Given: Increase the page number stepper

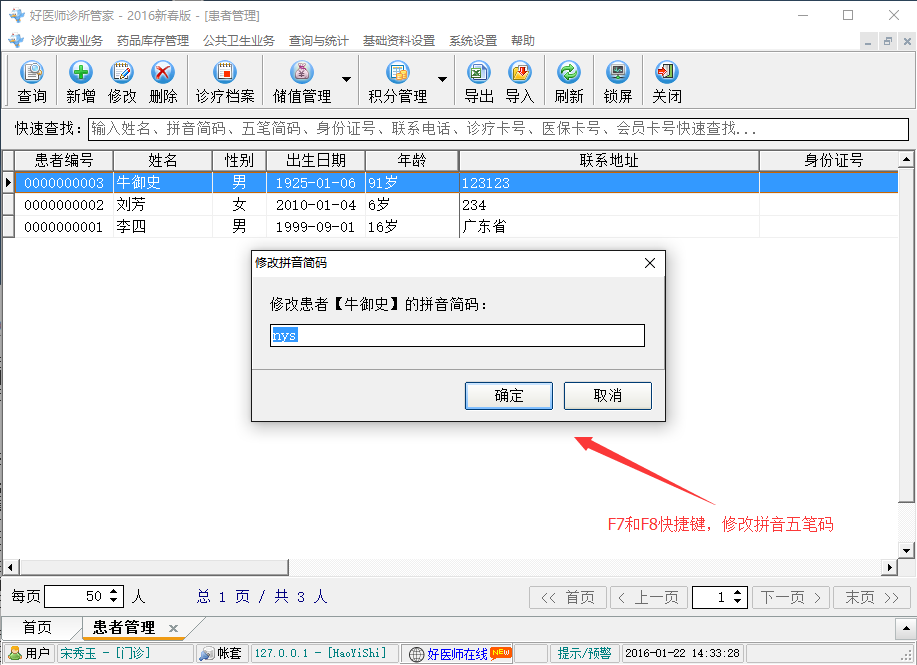Looking at the screenshot, I should point(737,592).
